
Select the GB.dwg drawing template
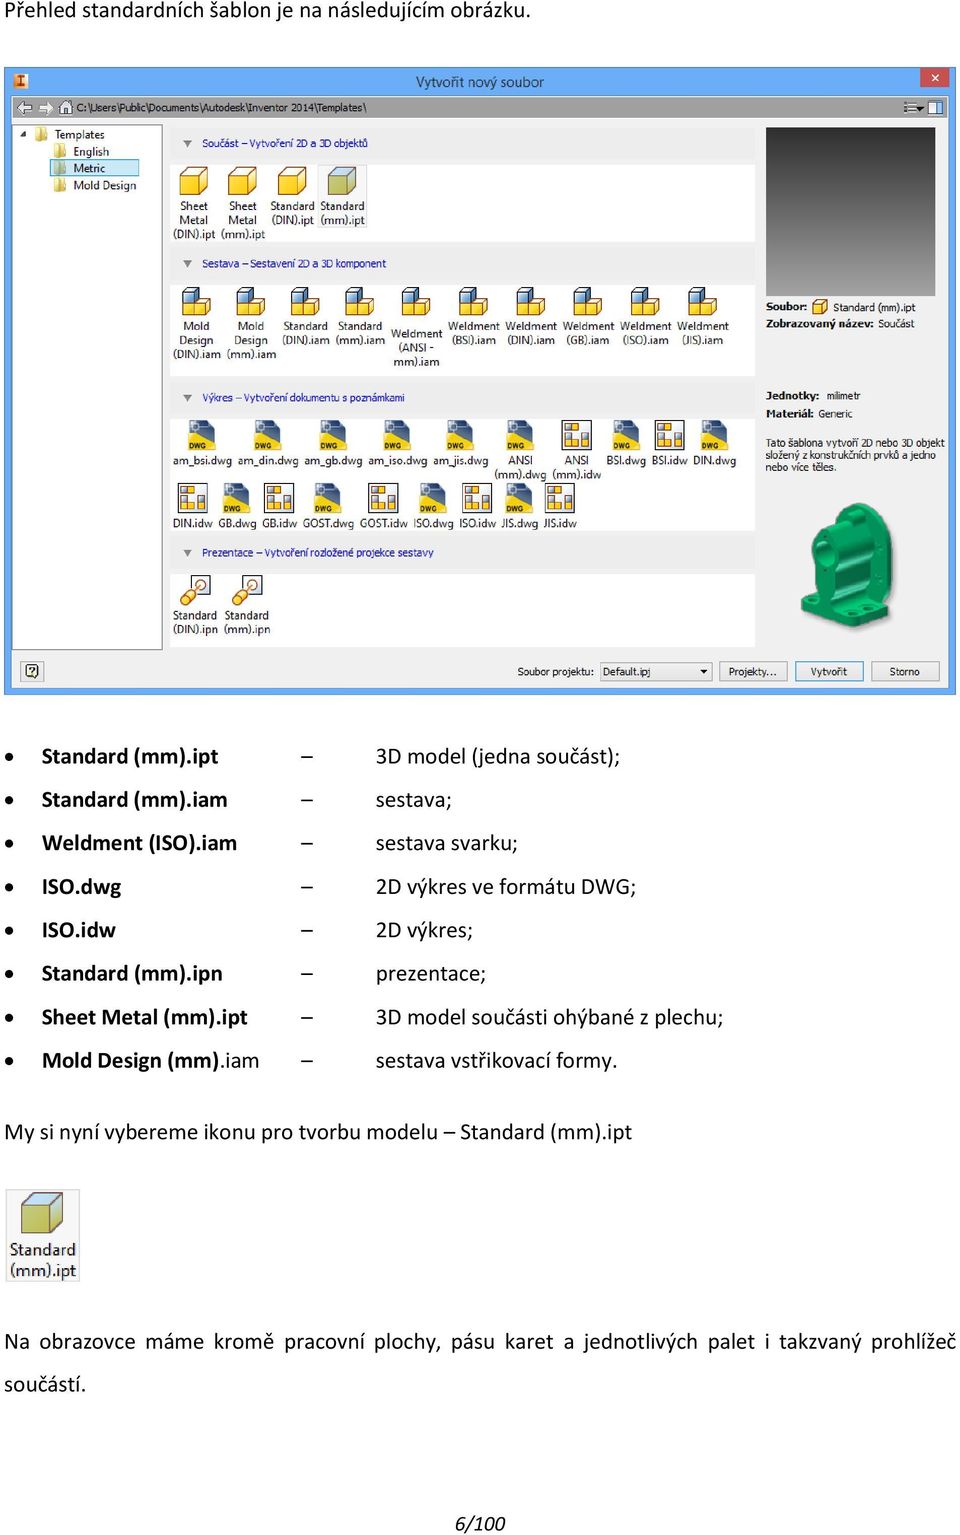237,506
